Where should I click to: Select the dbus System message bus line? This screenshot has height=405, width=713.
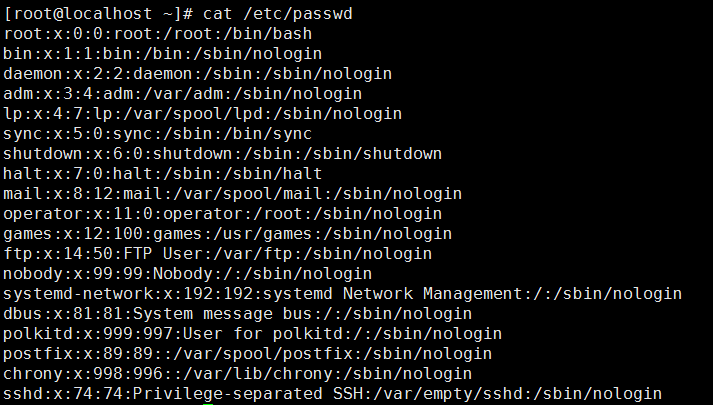(x=238, y=314)
